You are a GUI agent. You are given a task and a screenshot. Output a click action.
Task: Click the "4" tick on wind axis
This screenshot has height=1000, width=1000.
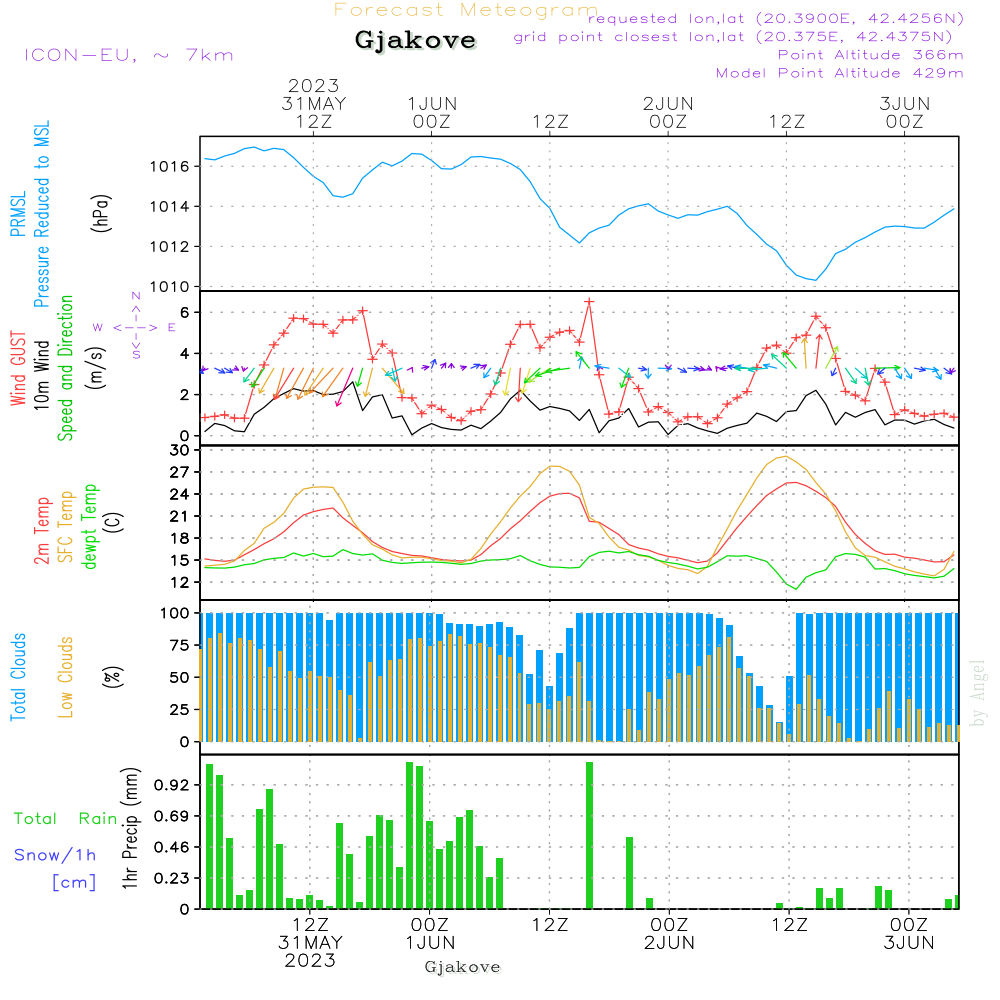pos(185,354)
